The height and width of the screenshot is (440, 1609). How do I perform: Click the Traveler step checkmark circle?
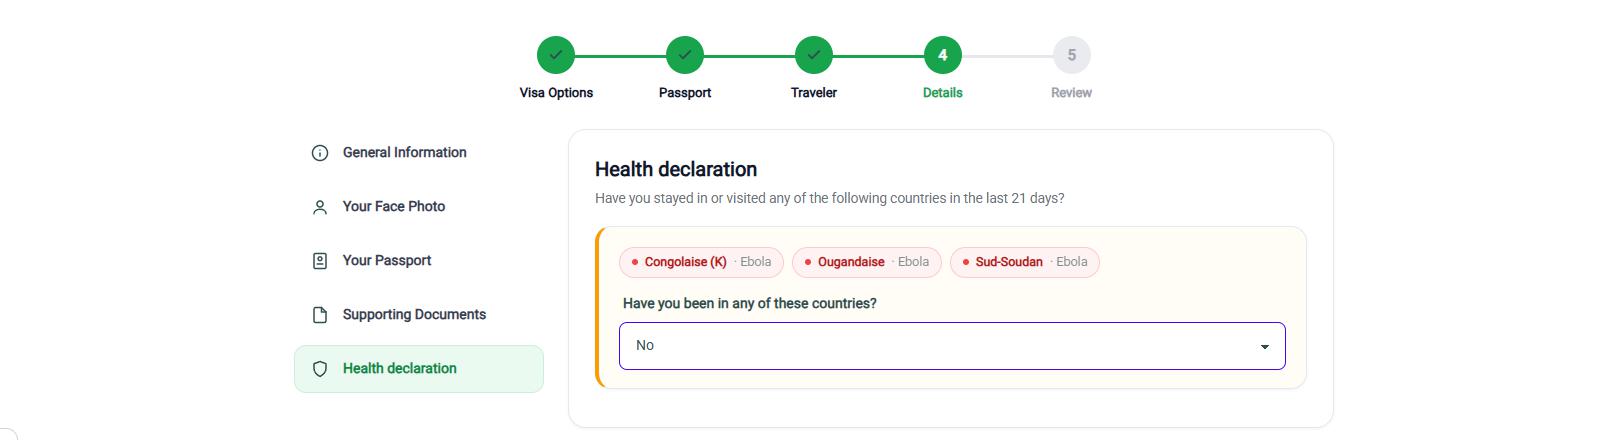point(814,55)
